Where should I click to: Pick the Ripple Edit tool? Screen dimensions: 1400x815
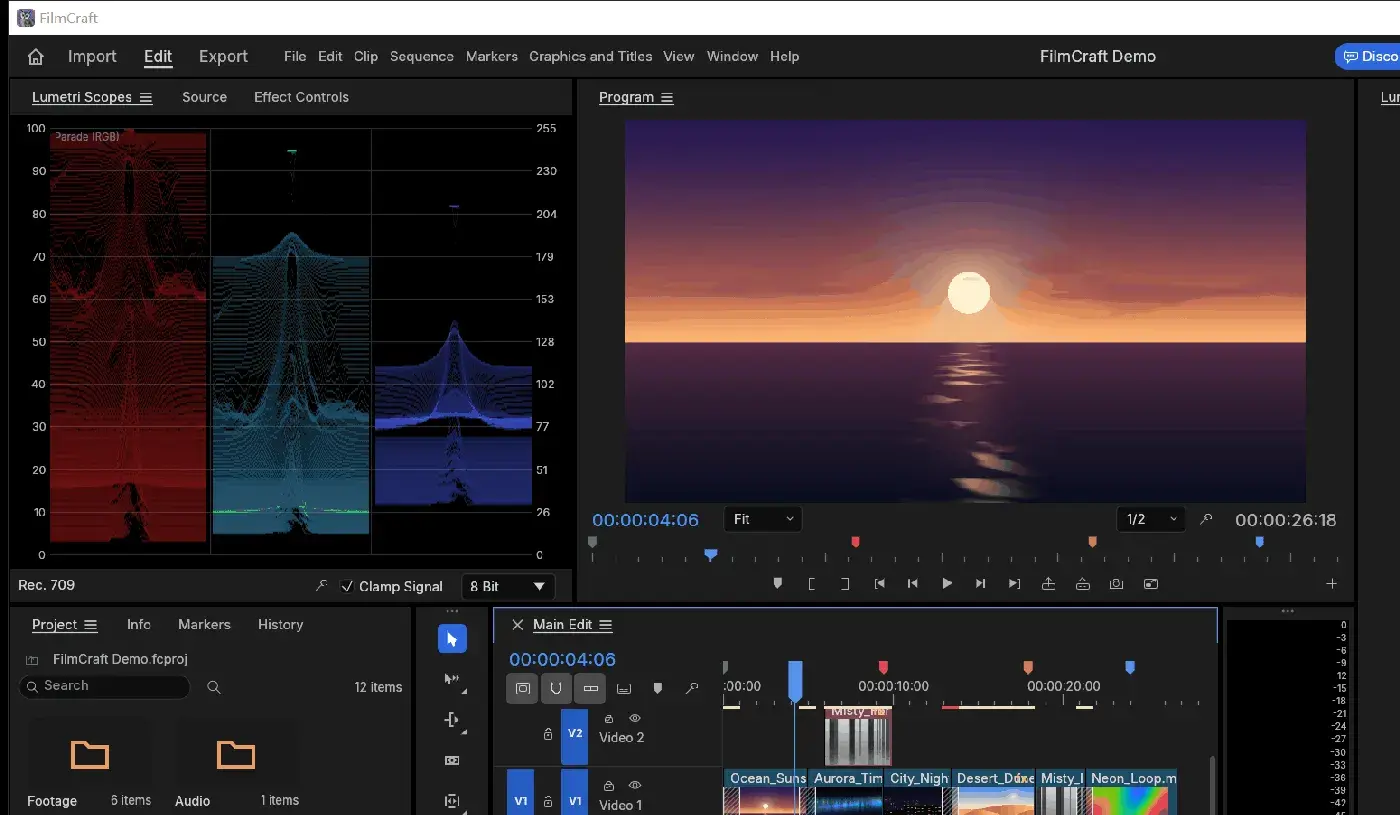452,720
